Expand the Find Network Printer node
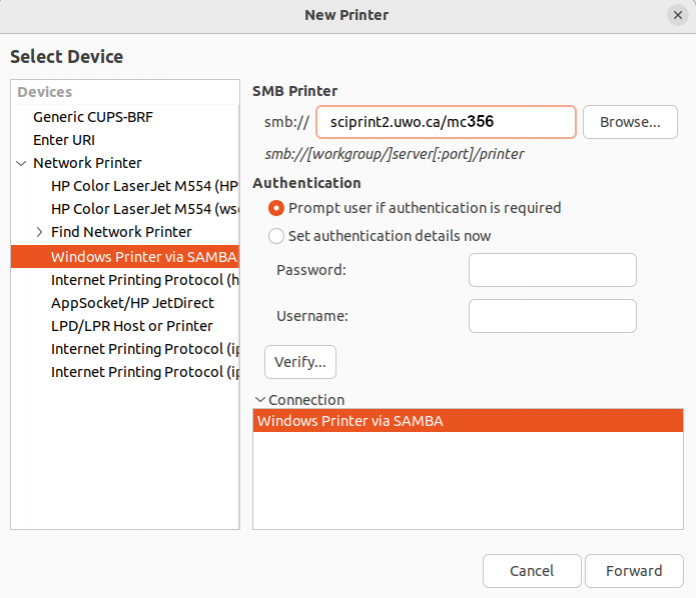The height and width of the screenshot is (598, 696). pyautogui.click(x=39, y=232)
